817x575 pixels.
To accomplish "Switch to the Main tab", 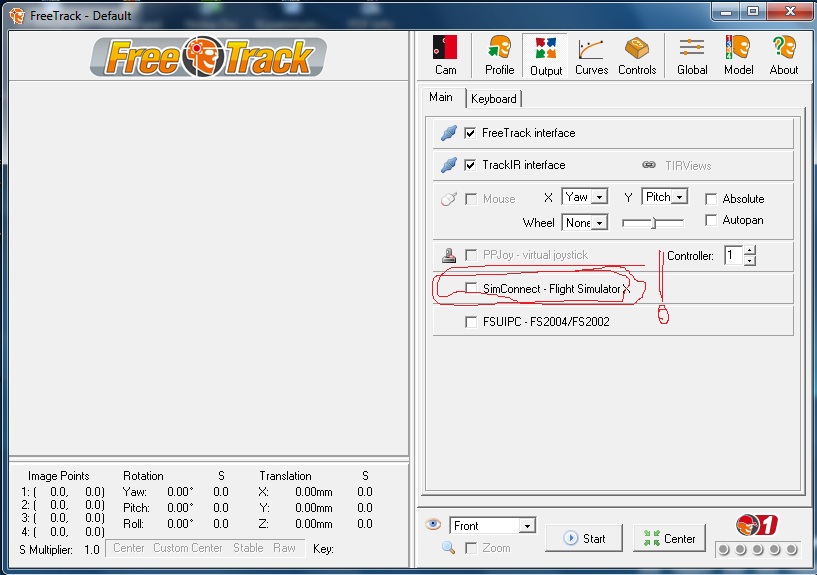I will pyautogui.click(x=441, y=97).
